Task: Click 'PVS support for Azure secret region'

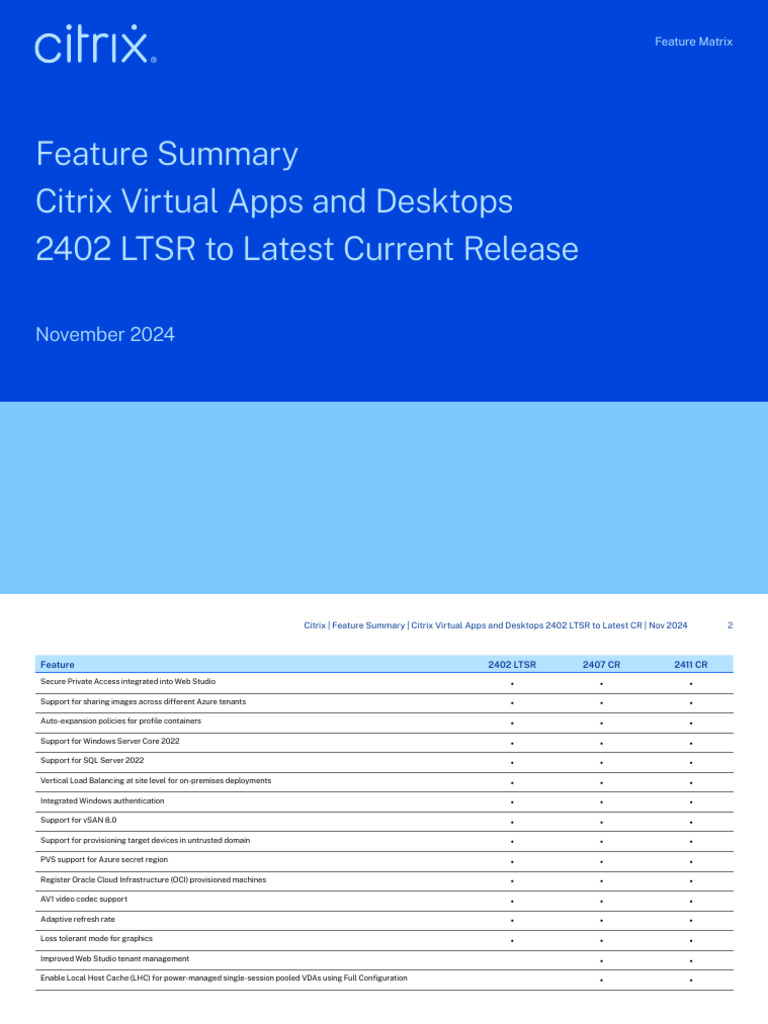Action: click(104, 859)
